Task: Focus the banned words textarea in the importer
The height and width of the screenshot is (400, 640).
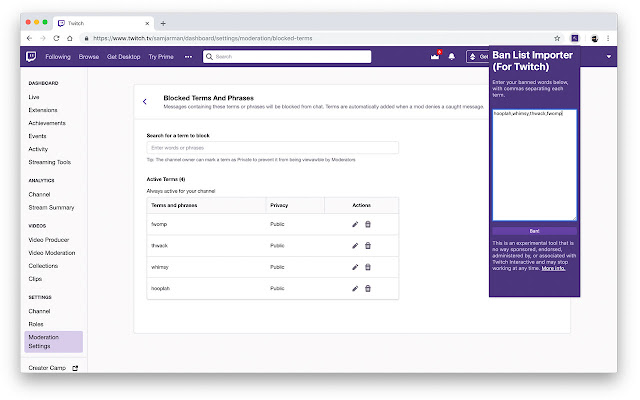Action: point(534,165)
